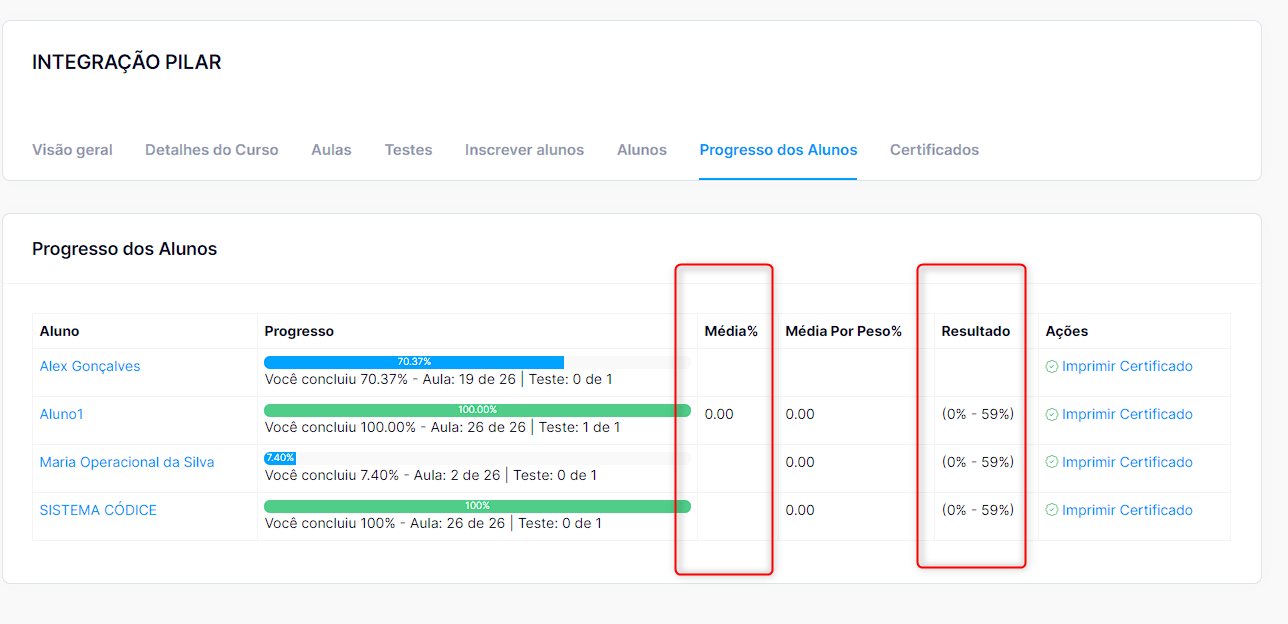Viewport: 1288px width, 624px height.
Task: Switch to the Alunos tab
Action: pos(641,150)
